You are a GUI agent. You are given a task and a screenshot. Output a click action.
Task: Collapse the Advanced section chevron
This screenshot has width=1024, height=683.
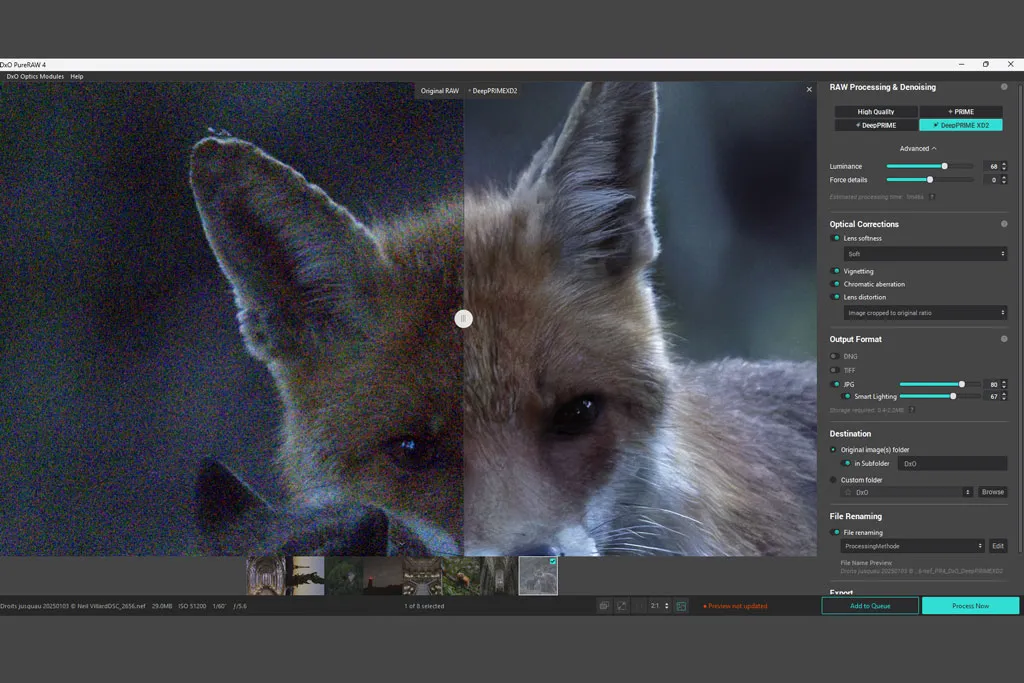coord(935,148)
